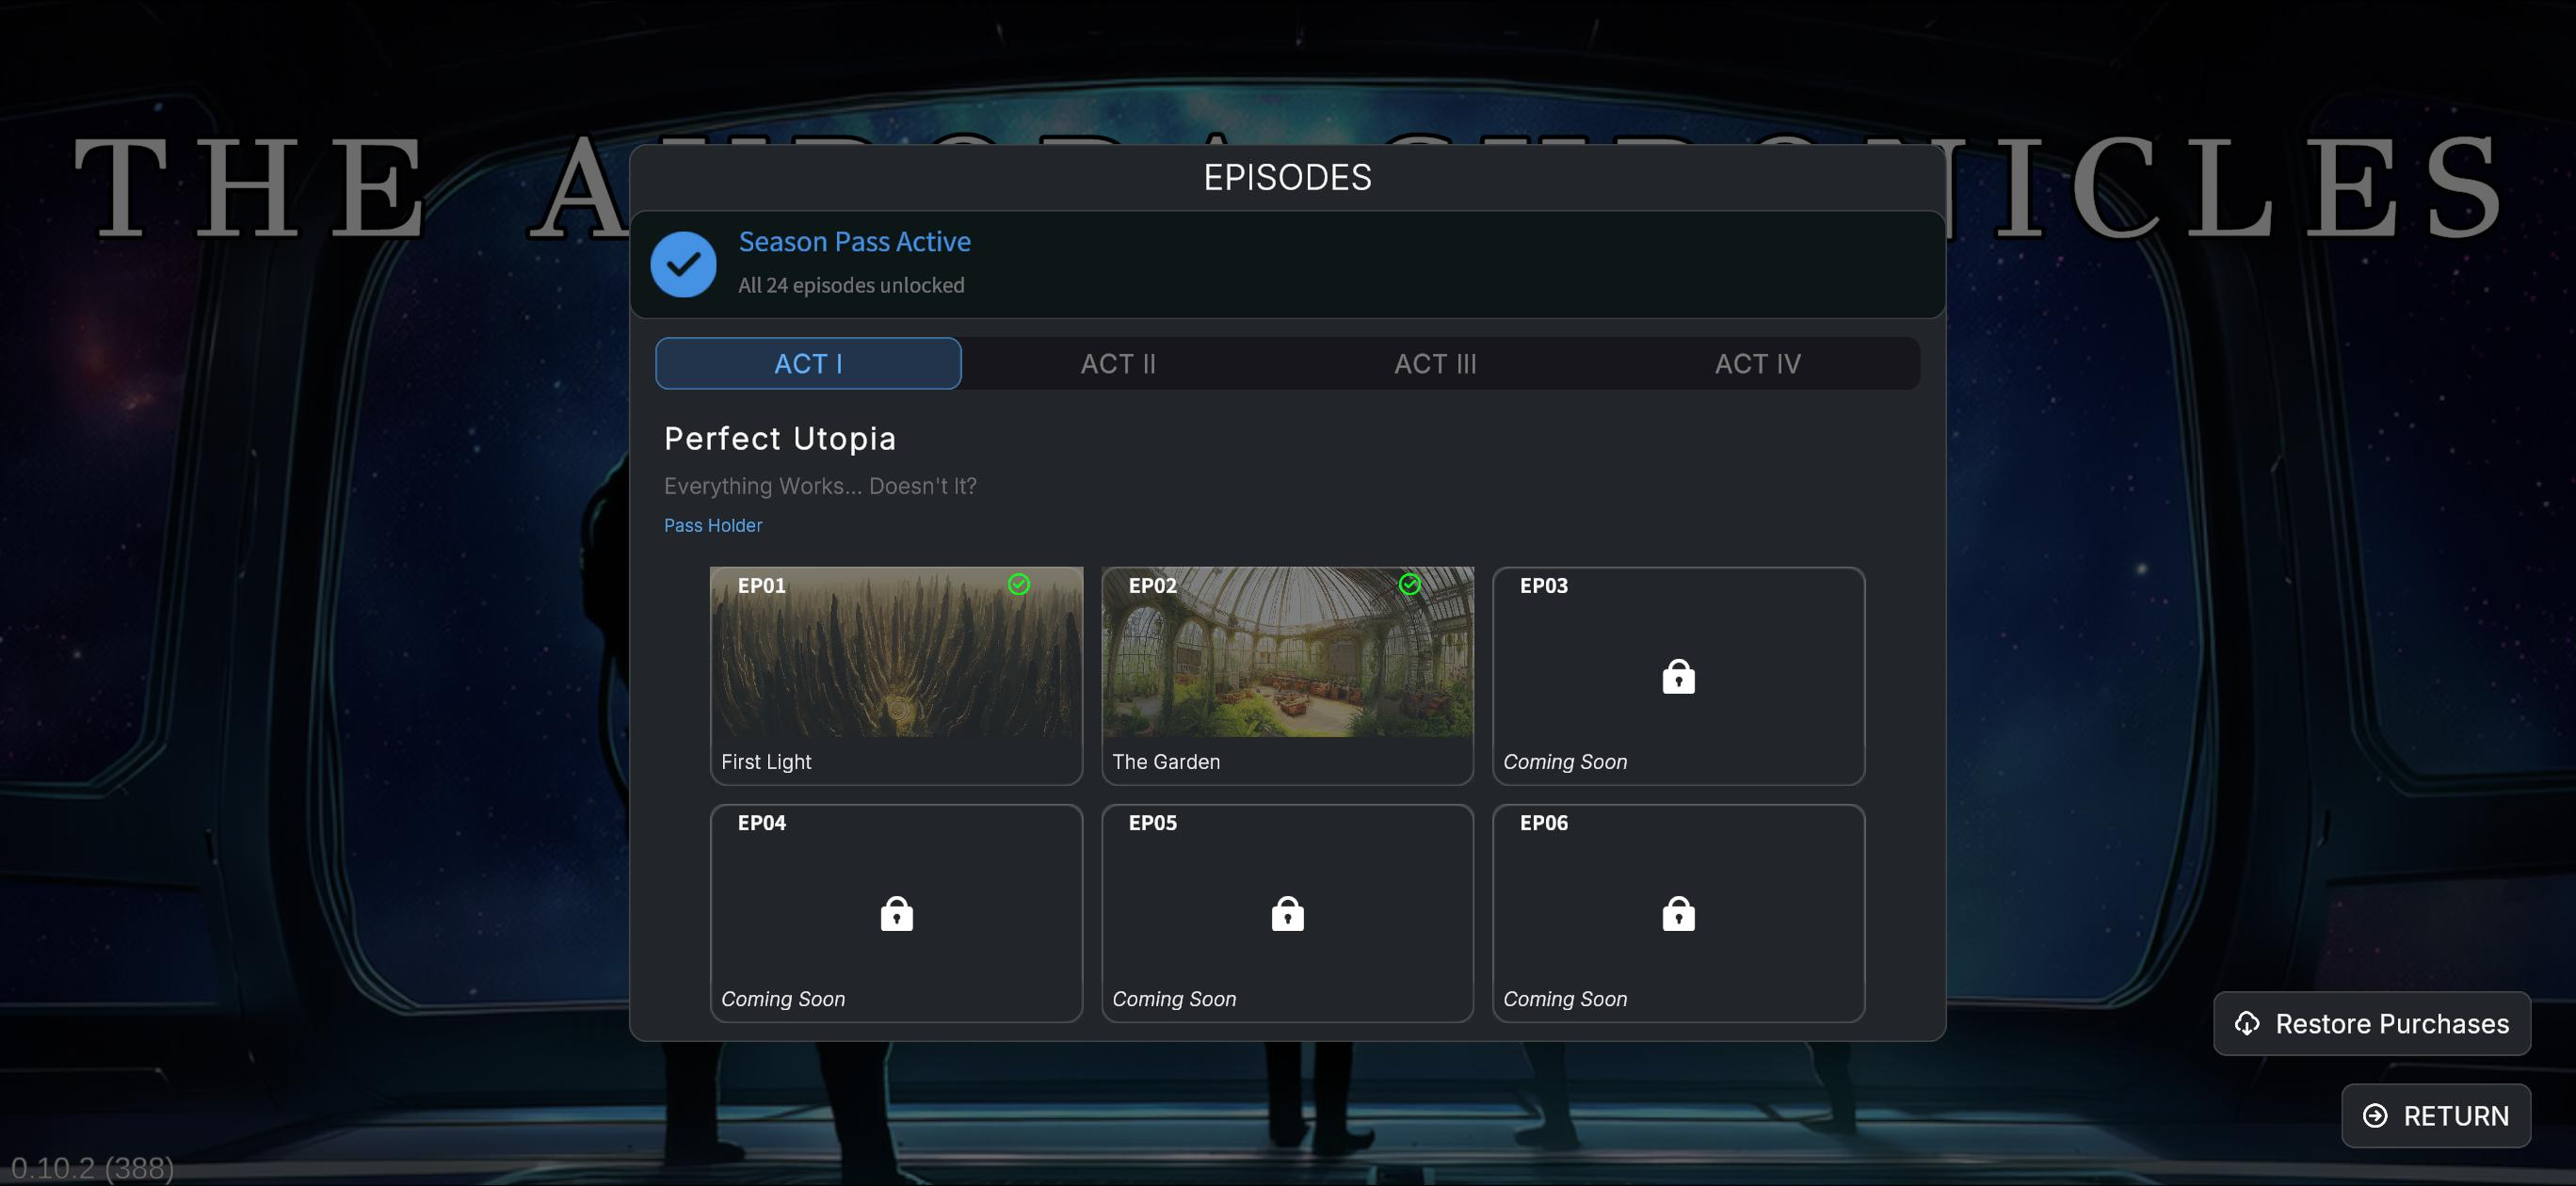The width and height of the screenshot is (2576, 1186).
Task: Click the All 24 episodes unlocked text
Action: 851,285
